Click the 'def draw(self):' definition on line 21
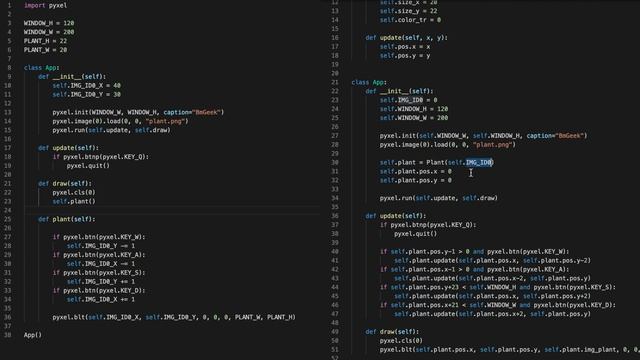The image size is (640, 360). click(65, 184)
